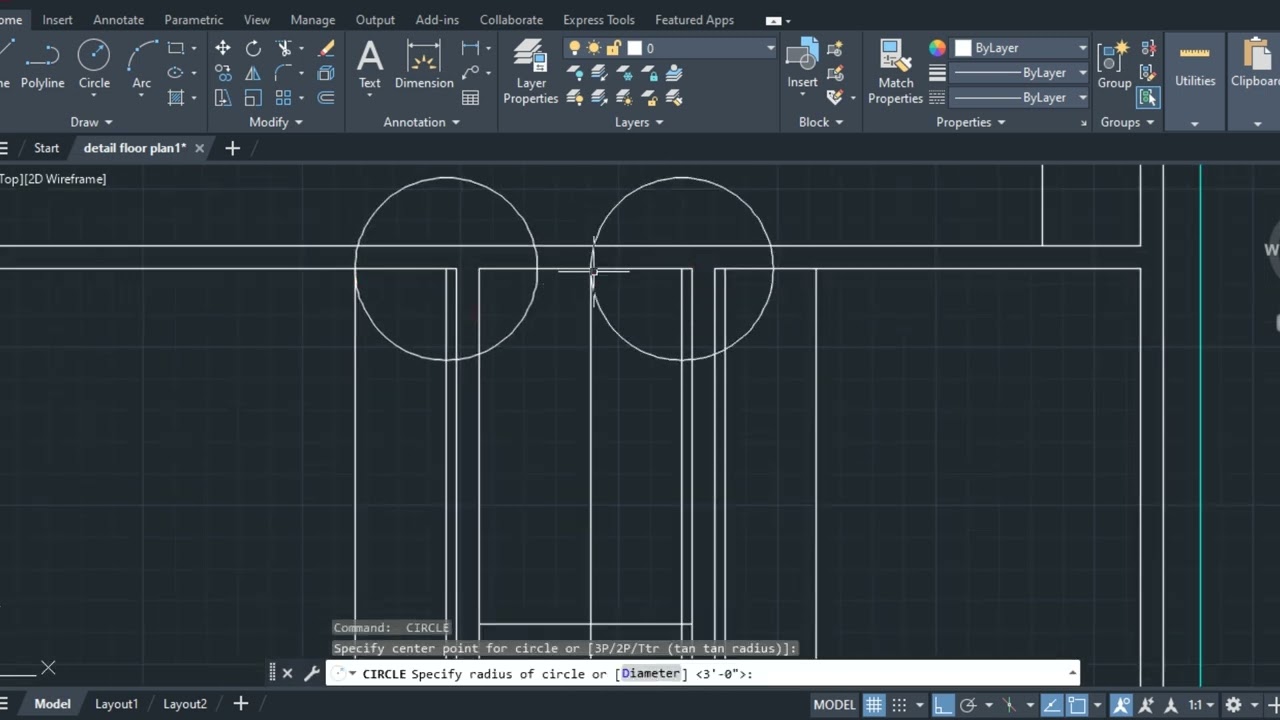Toggle Ortho mode in status bar
1280x720 pixels.
click(943, 704)
